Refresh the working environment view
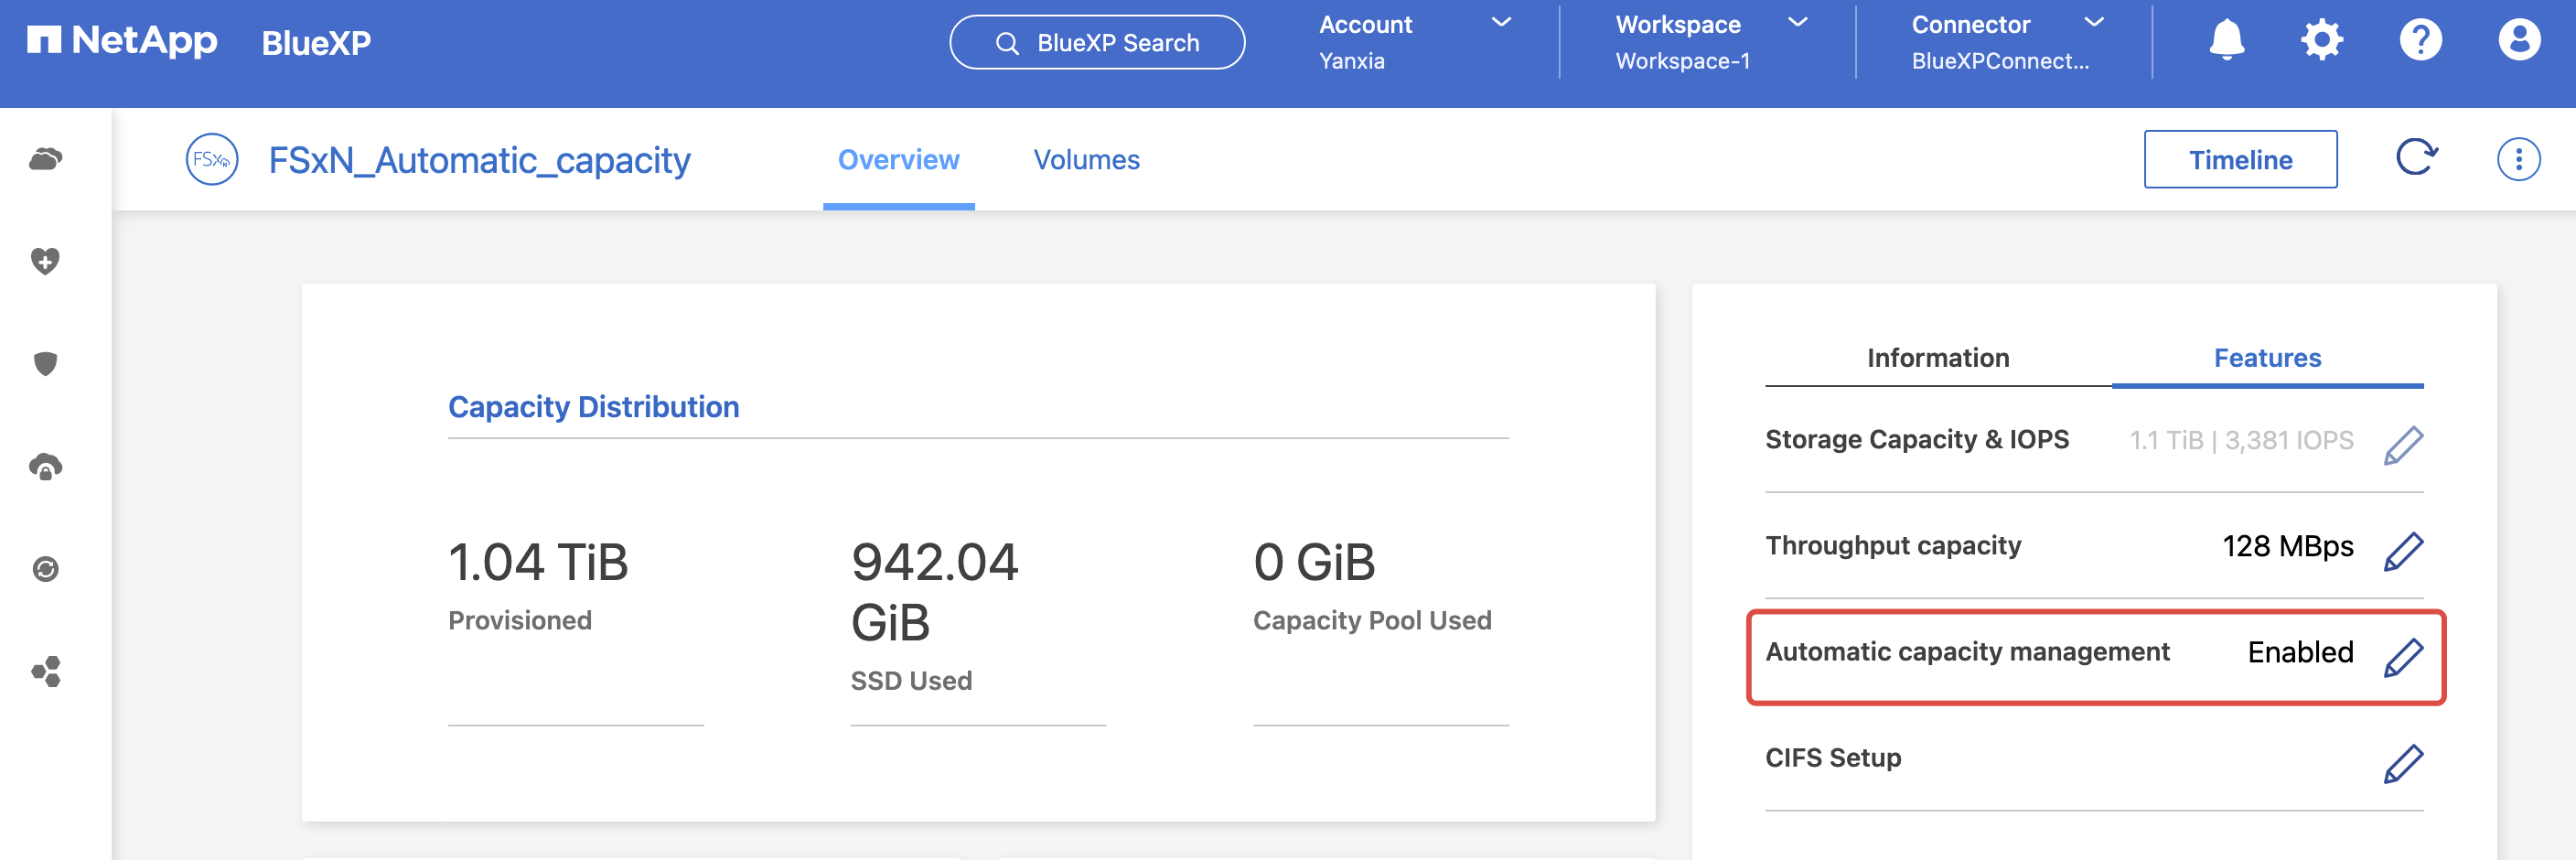 coord(2417,158)
